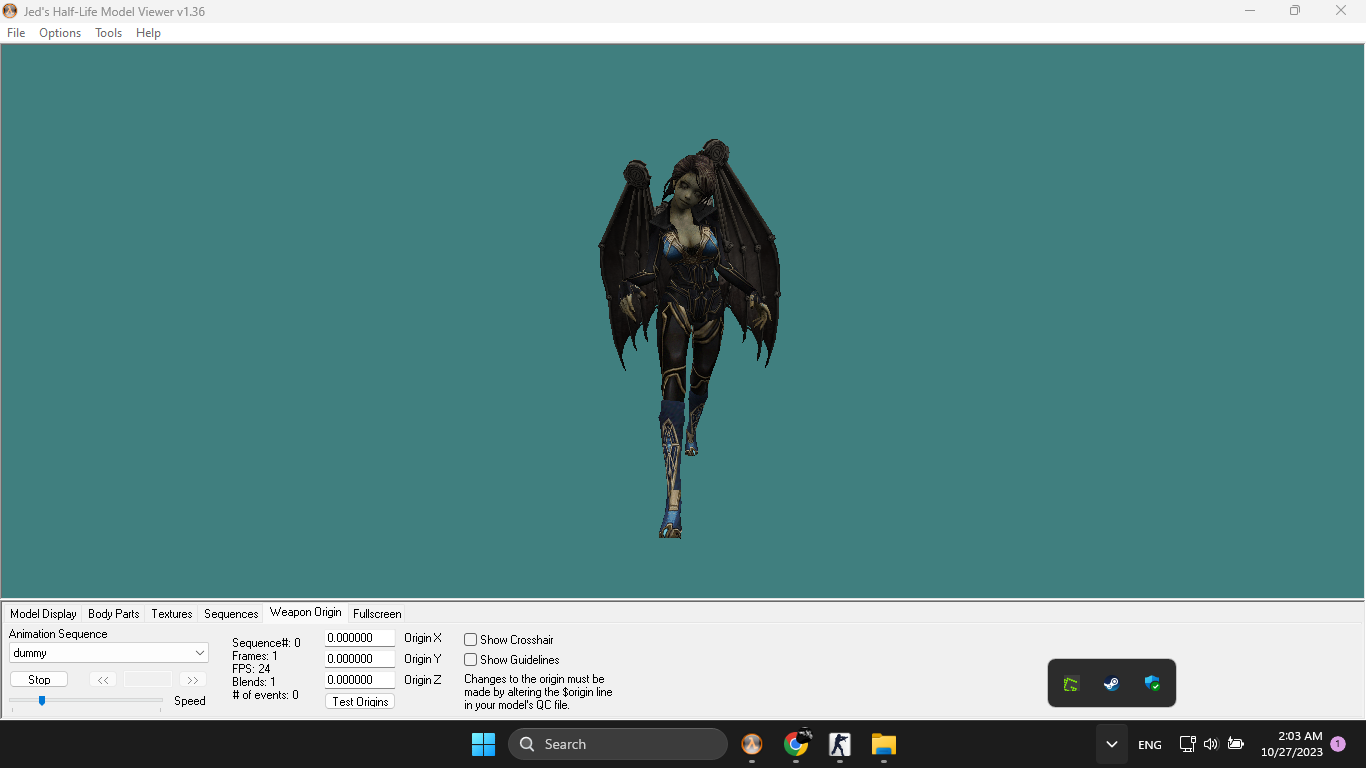The width and height of the screenshot is (1366, 768).
Task: Open Half-Life Model Viewer taskbar icon
Action: coord(751,744)
